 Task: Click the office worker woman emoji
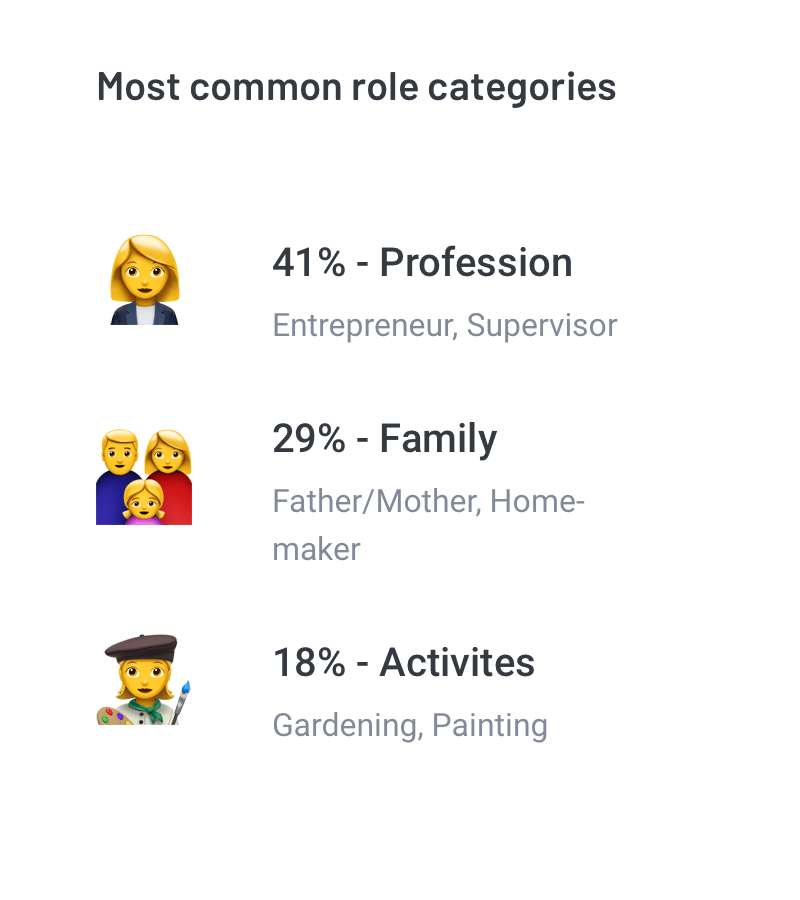(x=144, y=279)
